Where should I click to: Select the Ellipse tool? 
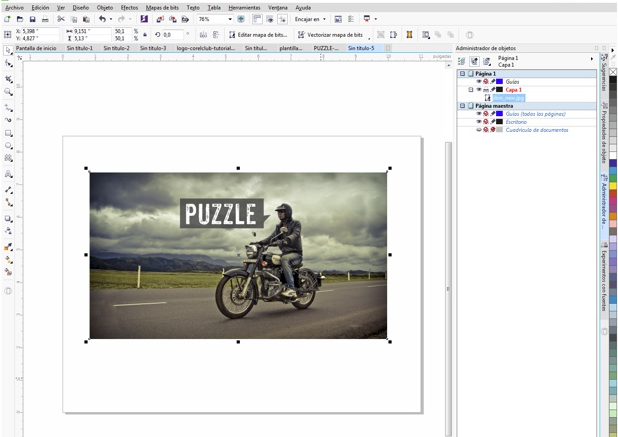8,146
